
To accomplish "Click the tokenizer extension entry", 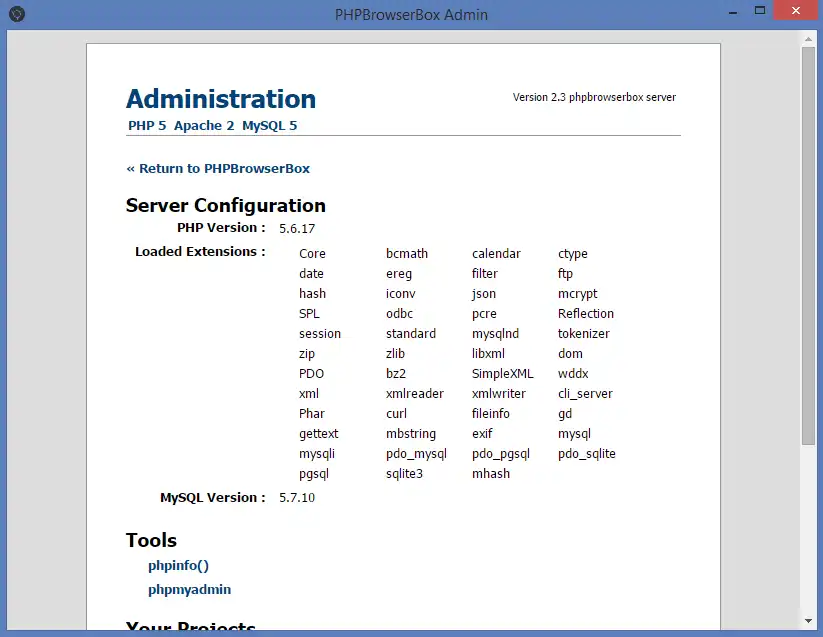I will (584, 334).
